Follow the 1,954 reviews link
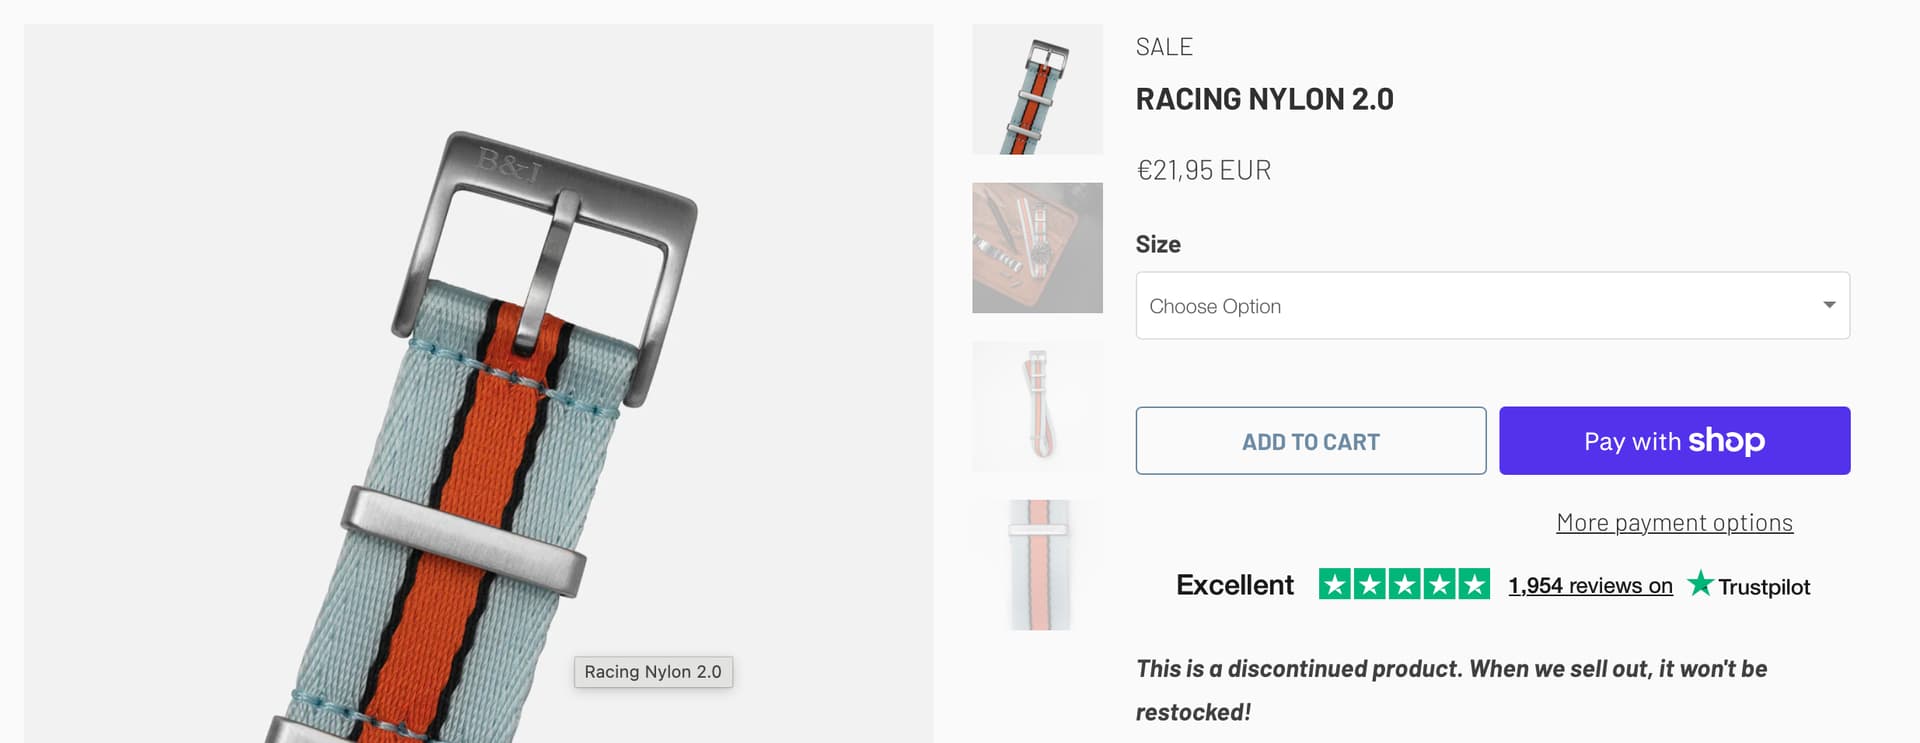 point(1590,586)
